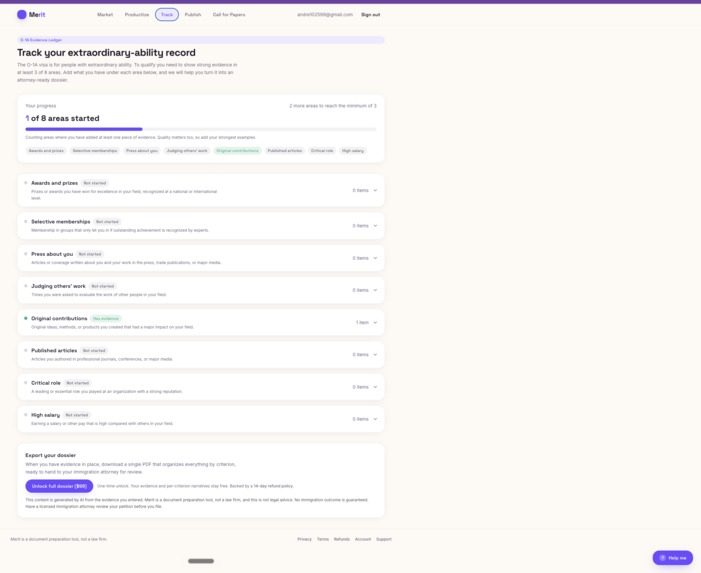Open the Productize nav tab
This screenshot has height=573, width=701.
pyautogui.click(x=137, y=15)
